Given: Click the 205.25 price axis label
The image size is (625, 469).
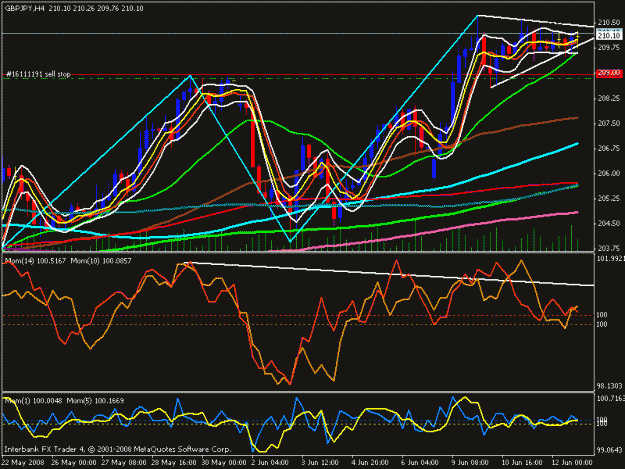Looking at the screenshot, I should [609, 198].
